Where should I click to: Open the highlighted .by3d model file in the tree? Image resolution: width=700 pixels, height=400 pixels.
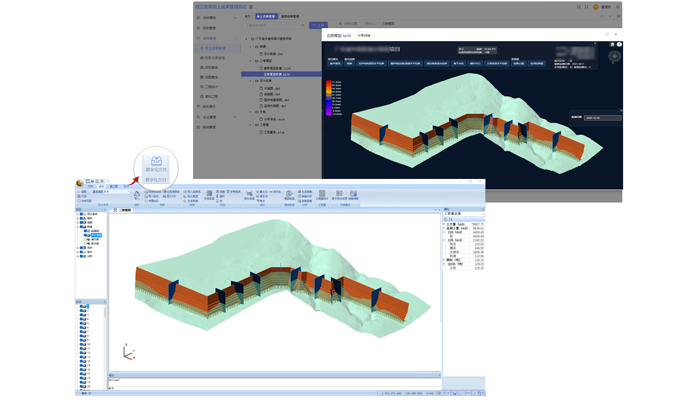click(x=277, y=74)
